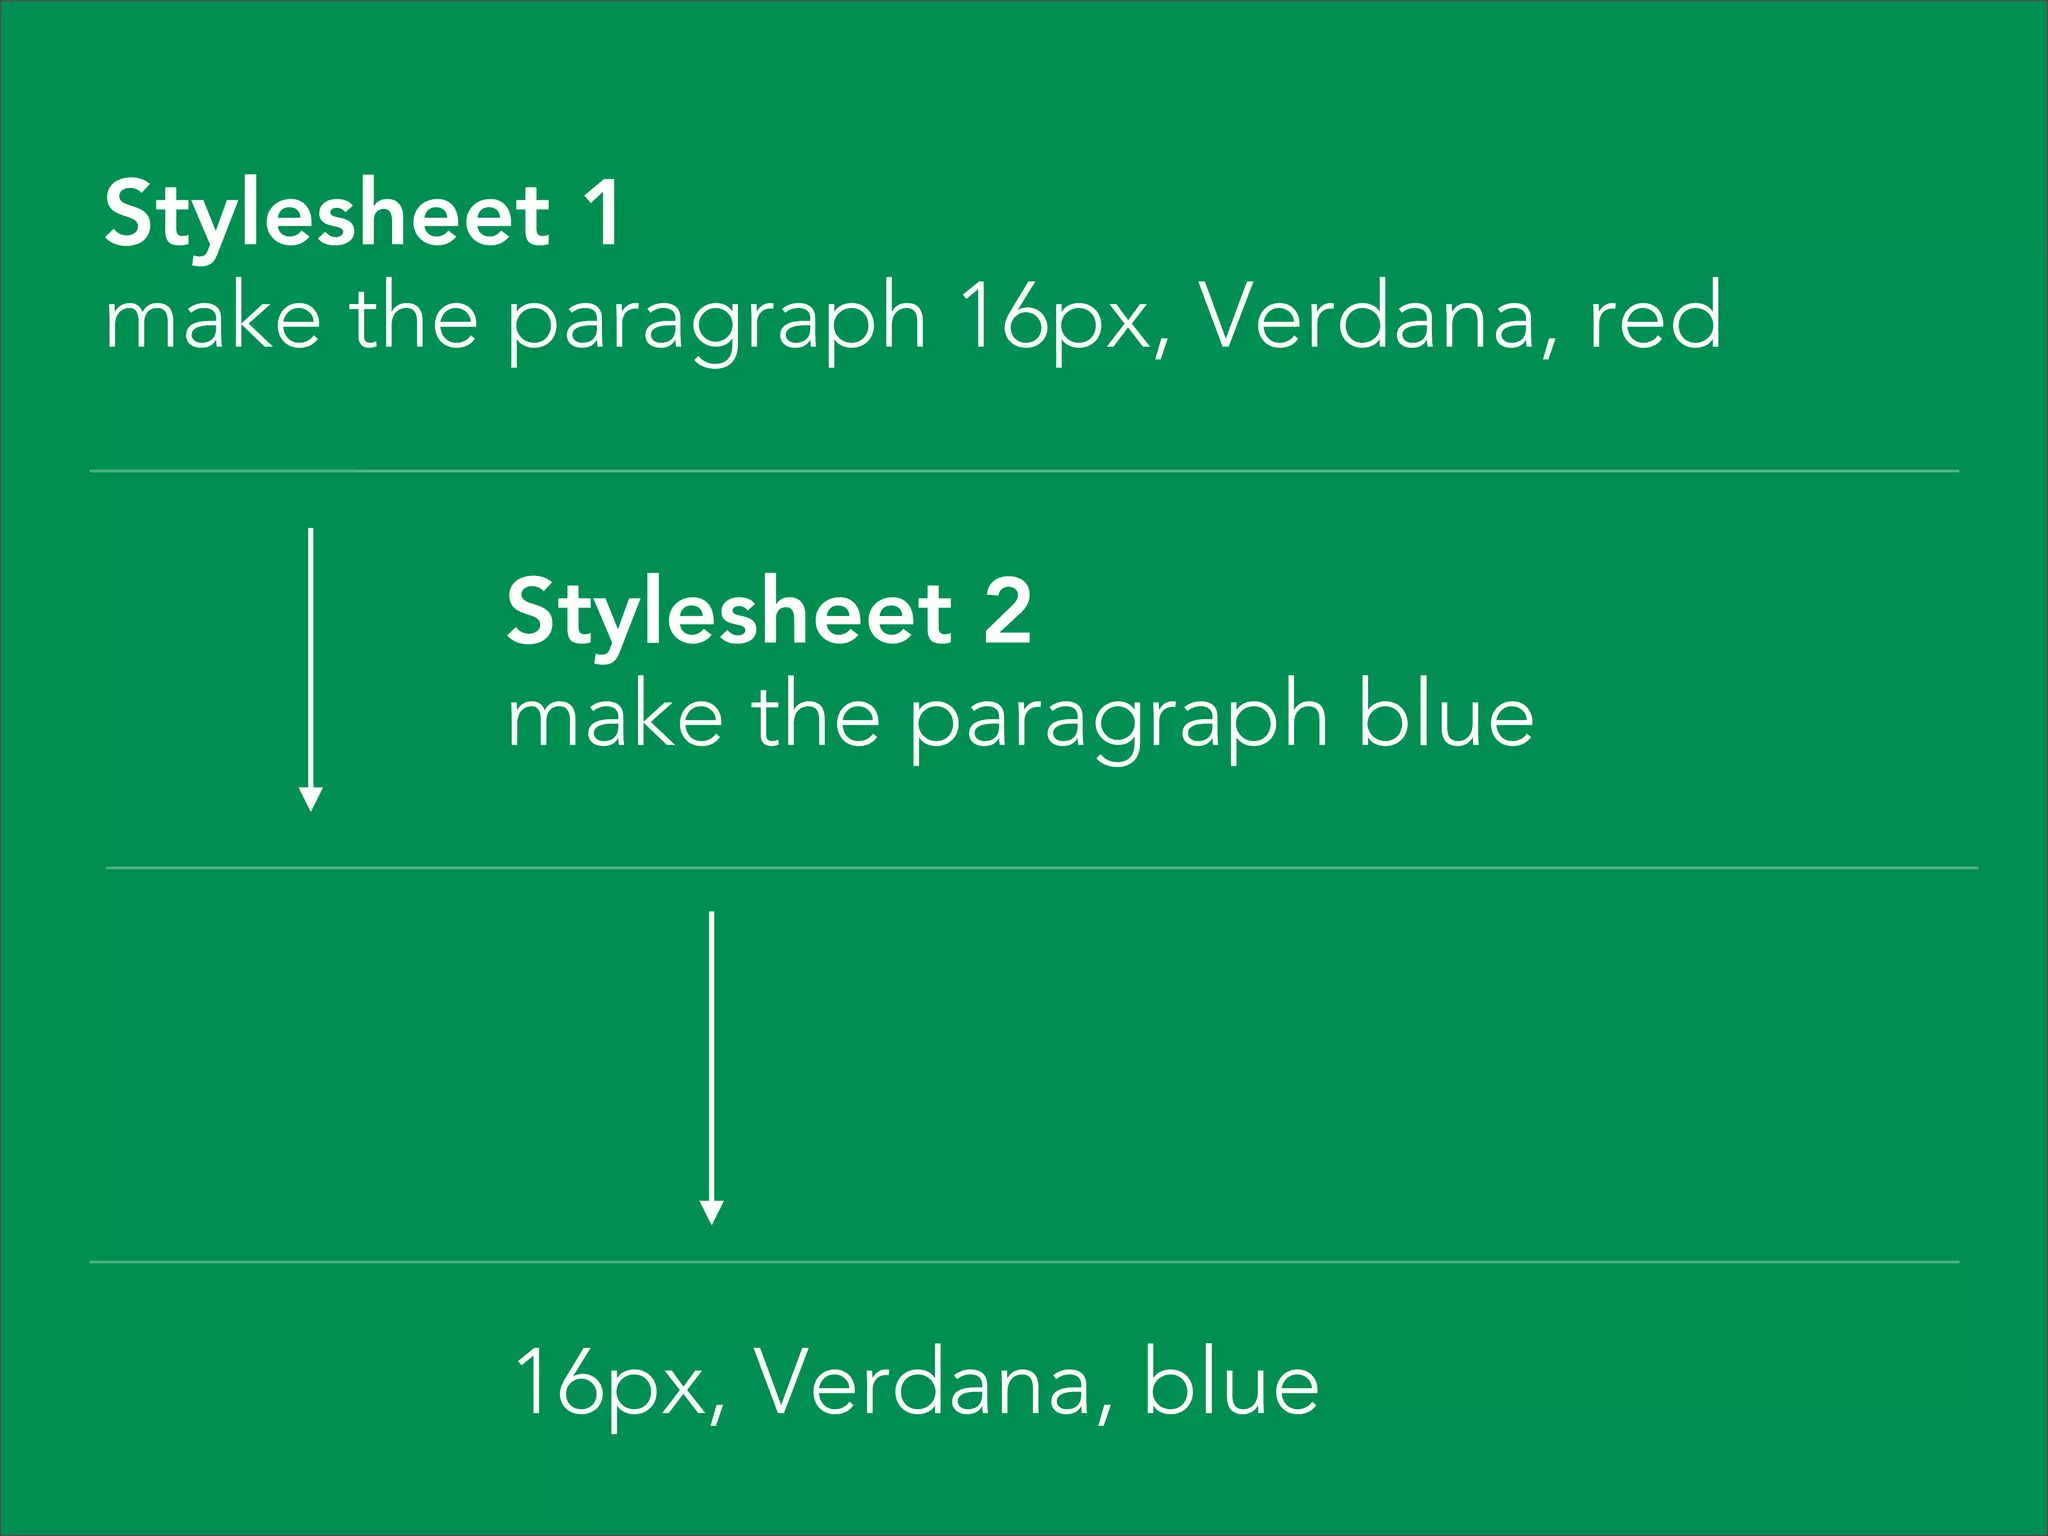Click the digit "1" in Stylesheet 1 heading
The width and height of the screenshot is (2048, 1536).
coord(603,213)
